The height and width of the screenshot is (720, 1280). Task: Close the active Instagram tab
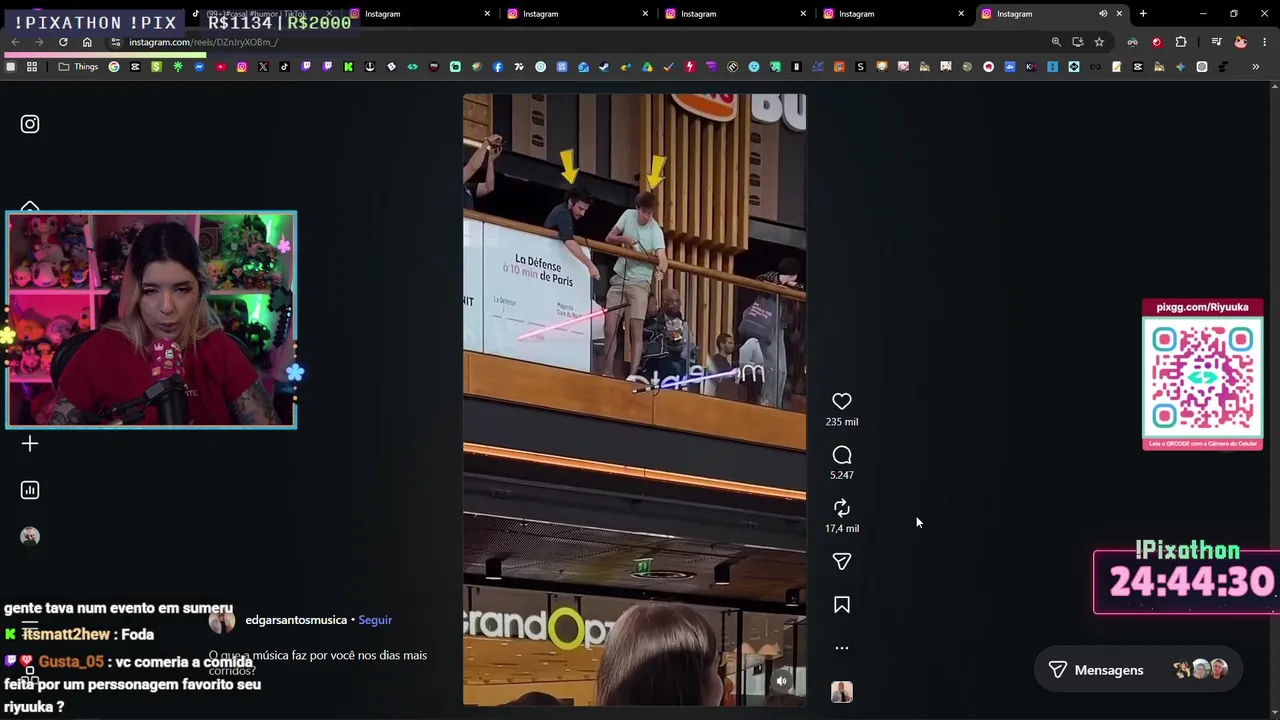click(x=1119, y=14)
